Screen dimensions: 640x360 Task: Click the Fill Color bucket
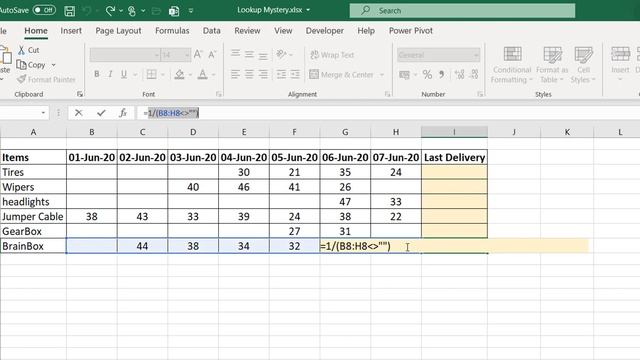pyautogui.click(x=179, y=74)
